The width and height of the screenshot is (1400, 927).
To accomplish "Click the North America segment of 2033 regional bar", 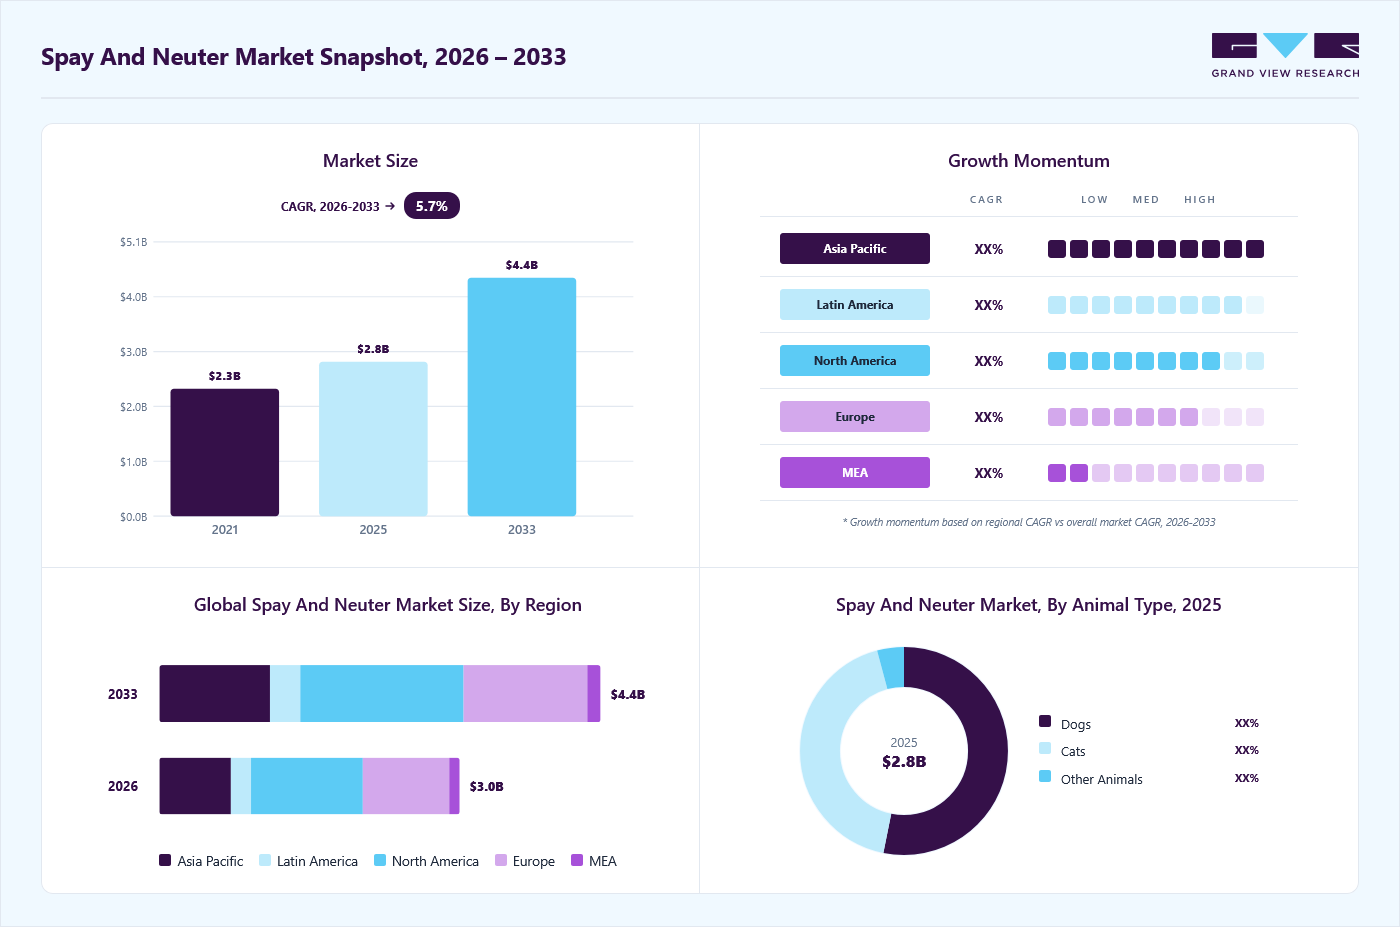I will (382, 694).
